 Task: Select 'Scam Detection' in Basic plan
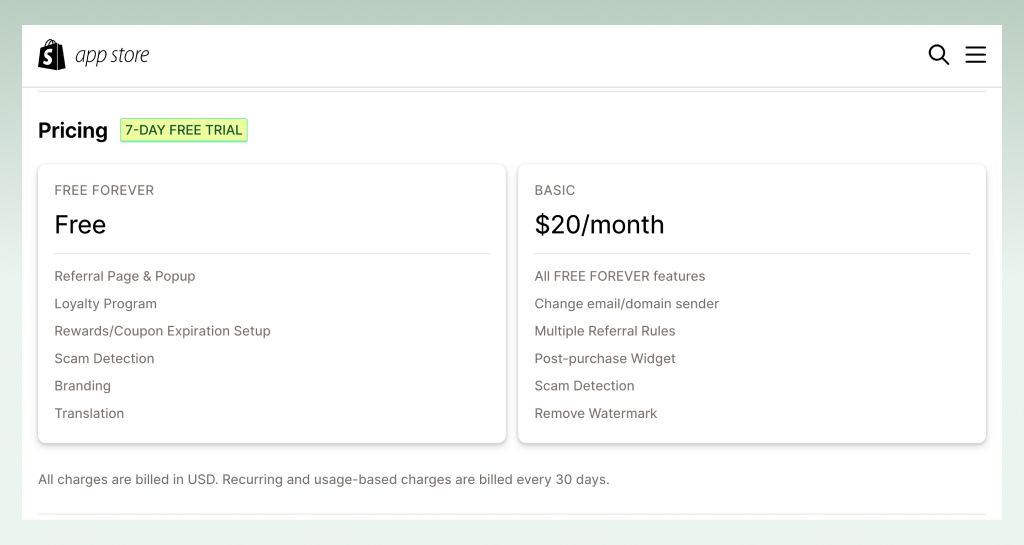(584, 386)
